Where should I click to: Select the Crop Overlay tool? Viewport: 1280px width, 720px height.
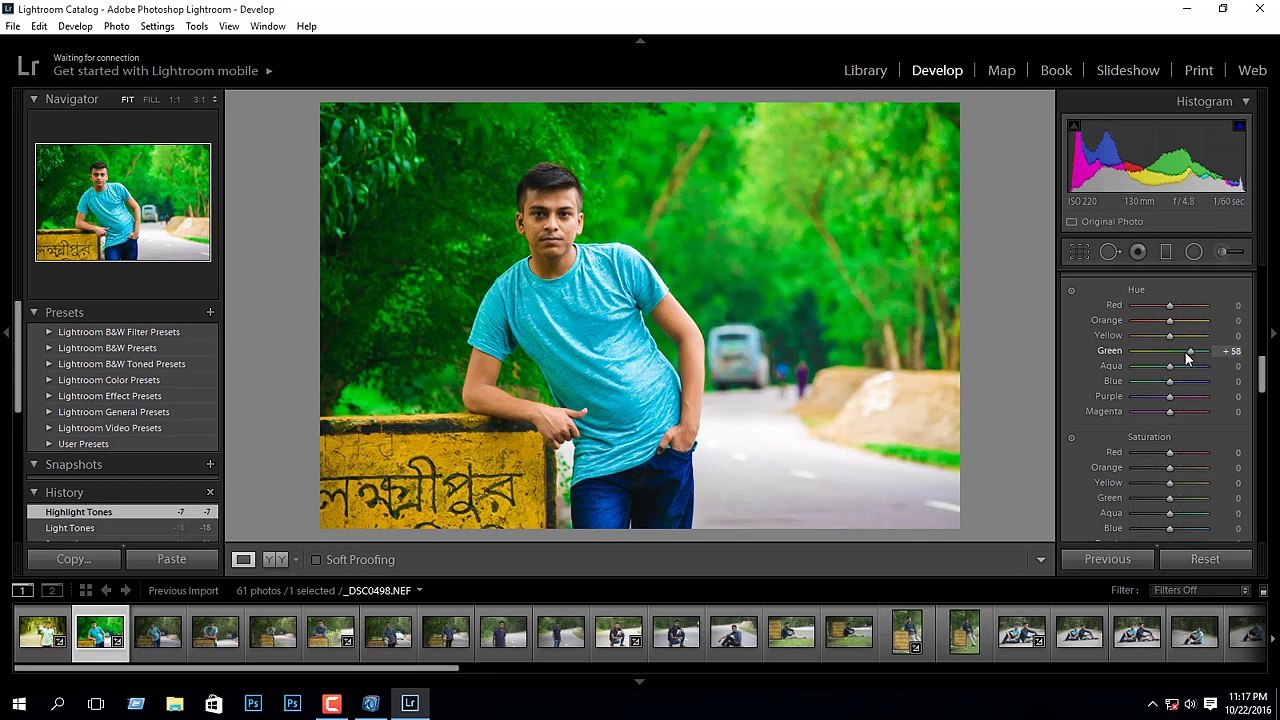[x=1079, y=252]
